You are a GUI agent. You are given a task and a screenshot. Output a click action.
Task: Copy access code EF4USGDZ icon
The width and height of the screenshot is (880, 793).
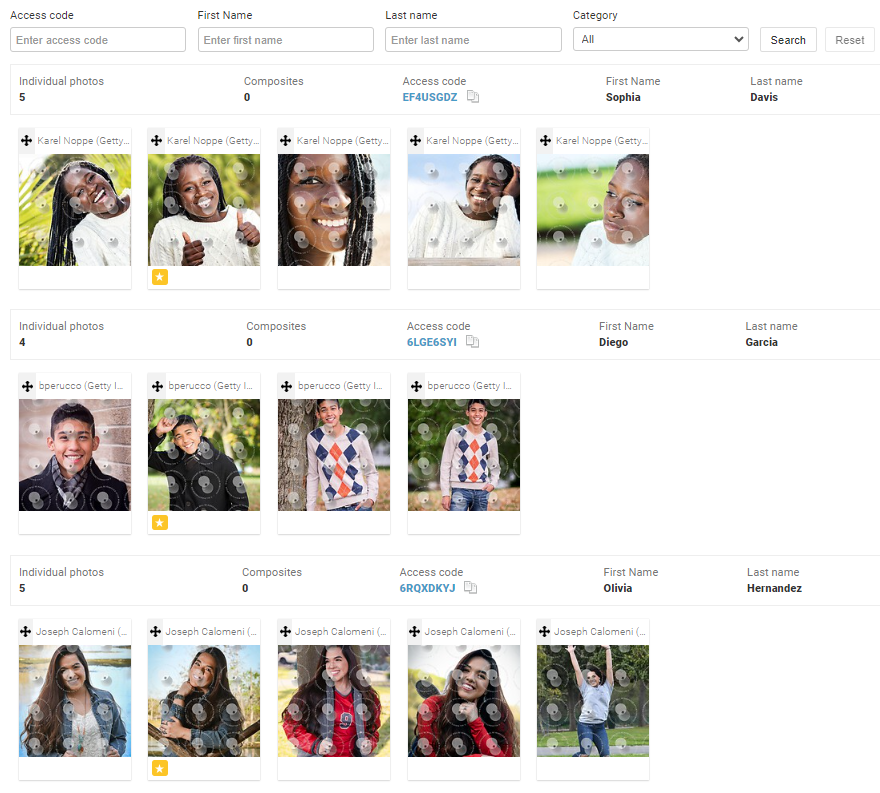(x=473, y=97)
